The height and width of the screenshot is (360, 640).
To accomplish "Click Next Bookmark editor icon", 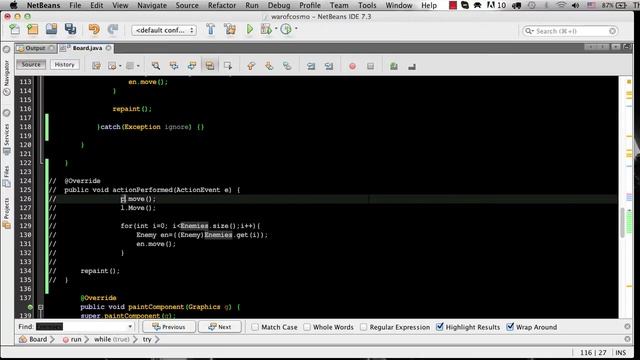I will point(269,66).
